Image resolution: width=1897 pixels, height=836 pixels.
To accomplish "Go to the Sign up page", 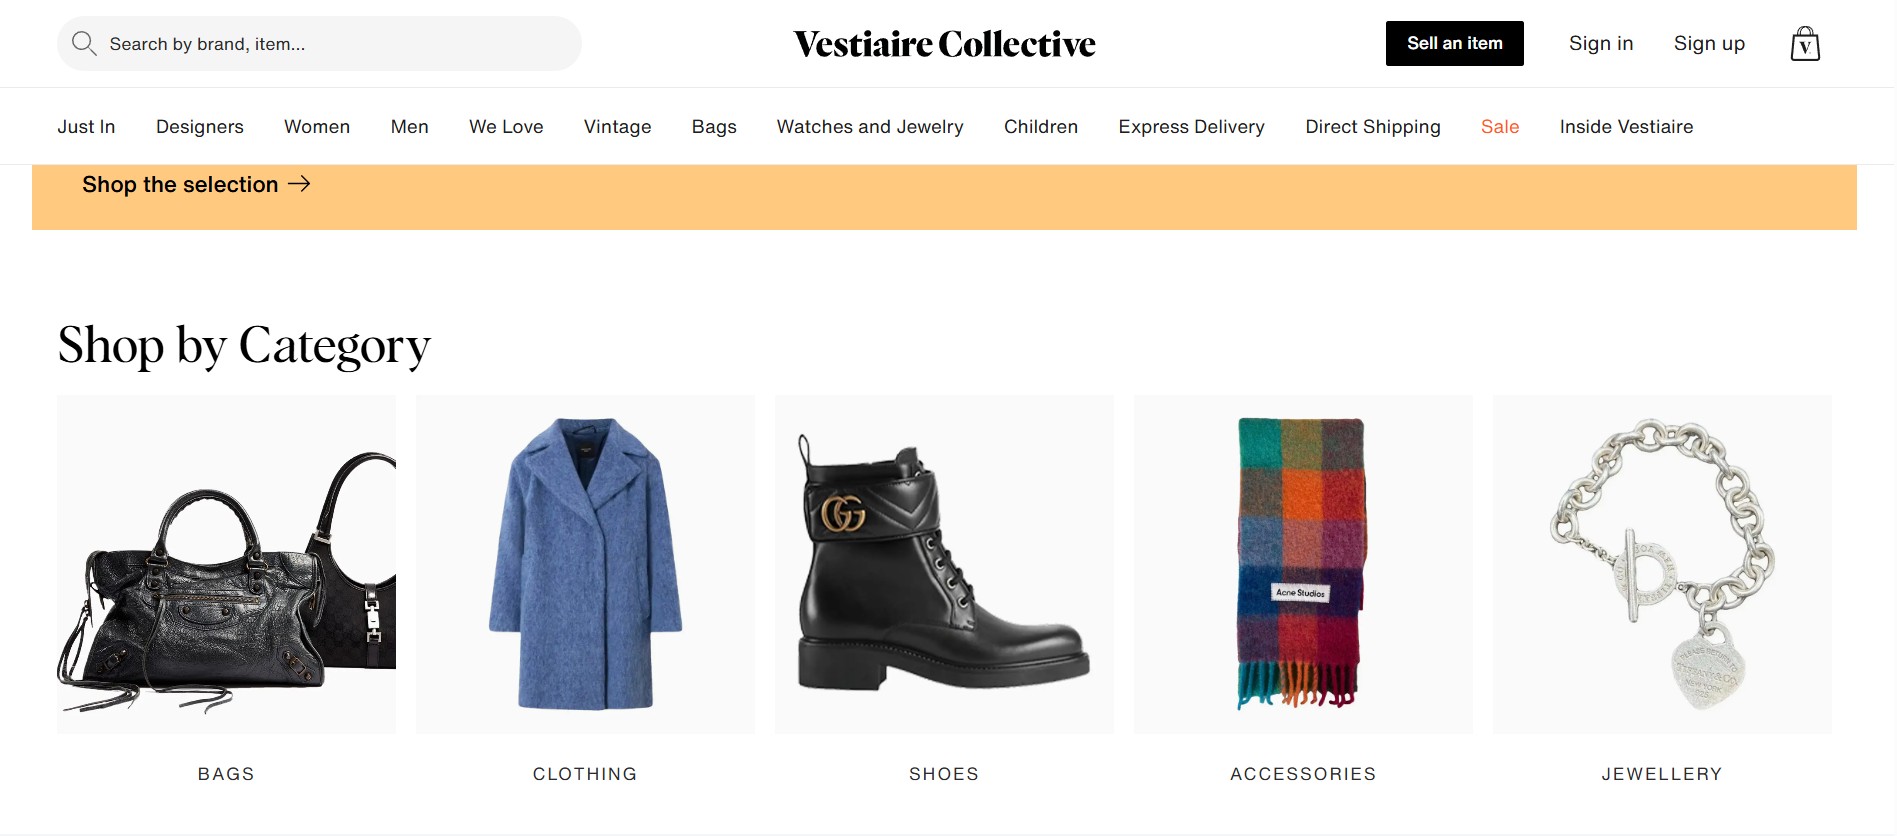I will (1709, 44).
